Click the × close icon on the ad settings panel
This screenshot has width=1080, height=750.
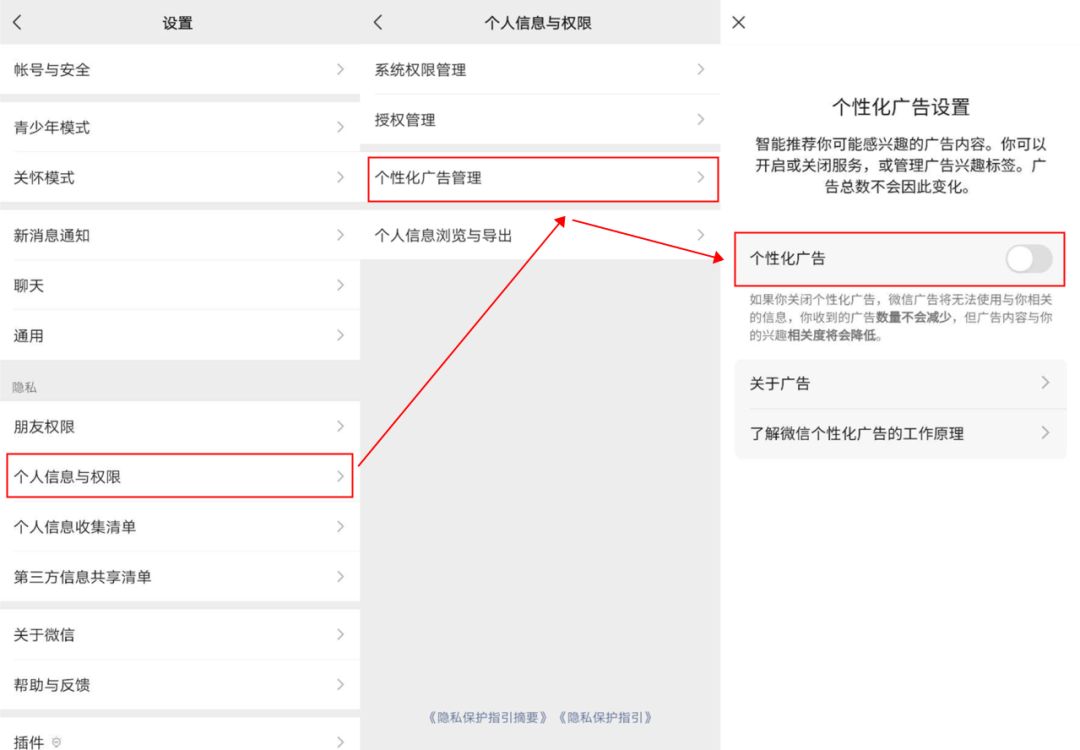(738, 21)
